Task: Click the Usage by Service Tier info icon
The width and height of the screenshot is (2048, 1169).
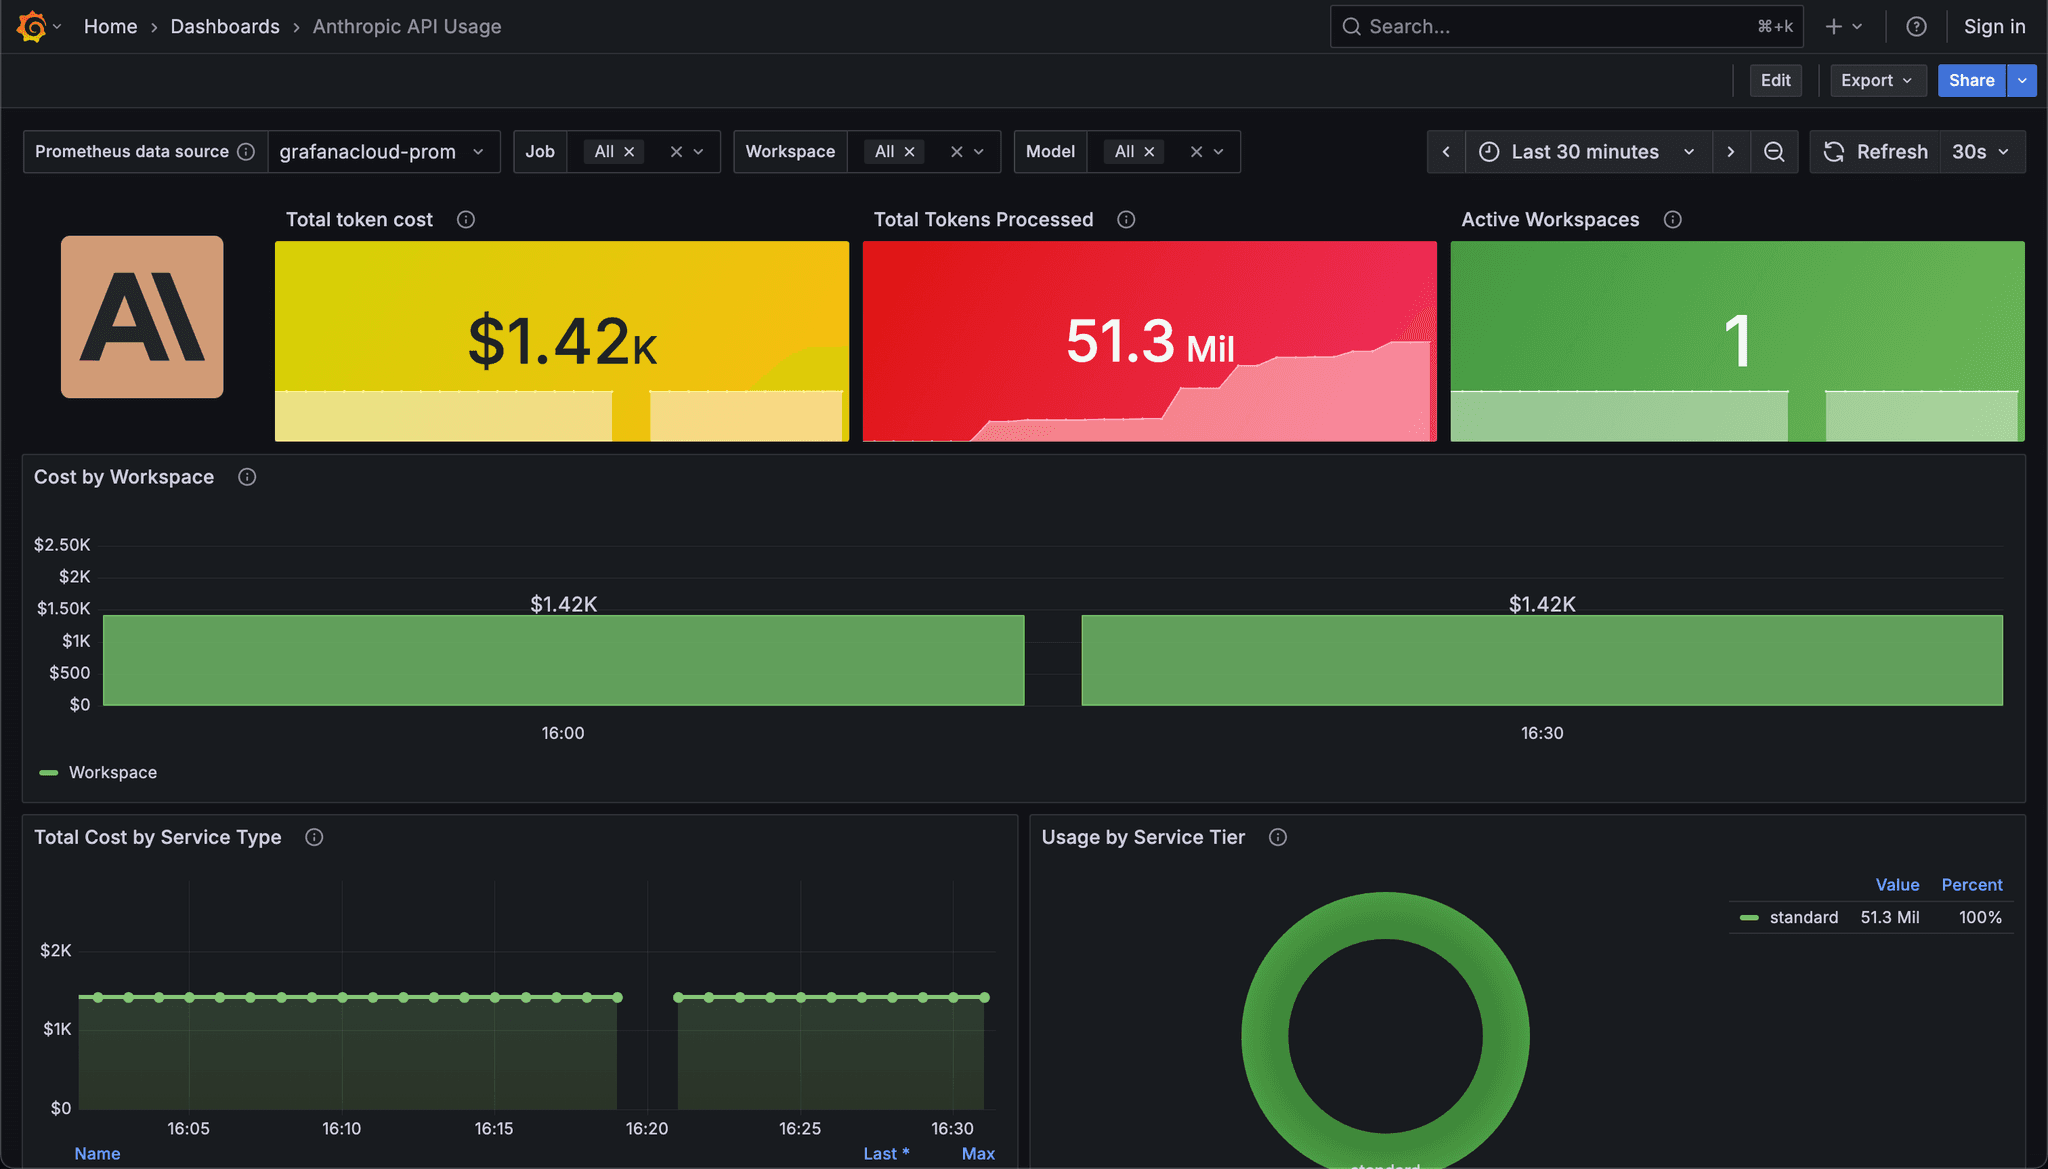Action: 1278,838
